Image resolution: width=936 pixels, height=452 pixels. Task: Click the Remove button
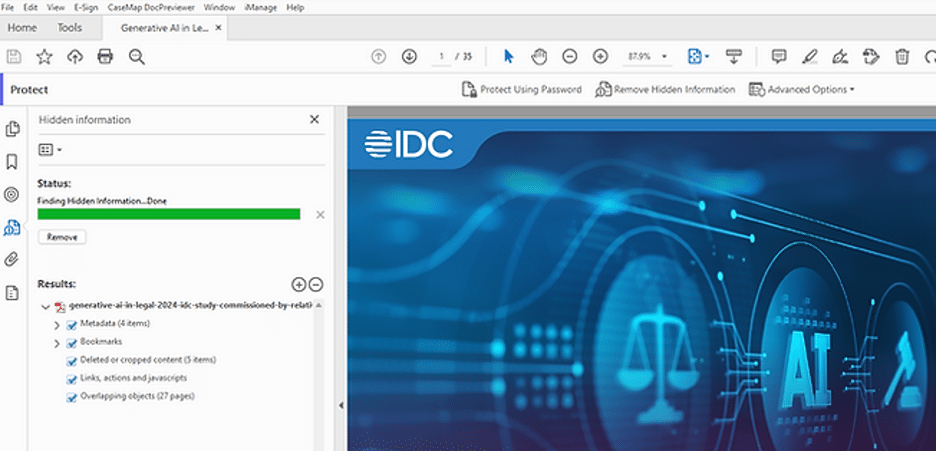62,237
